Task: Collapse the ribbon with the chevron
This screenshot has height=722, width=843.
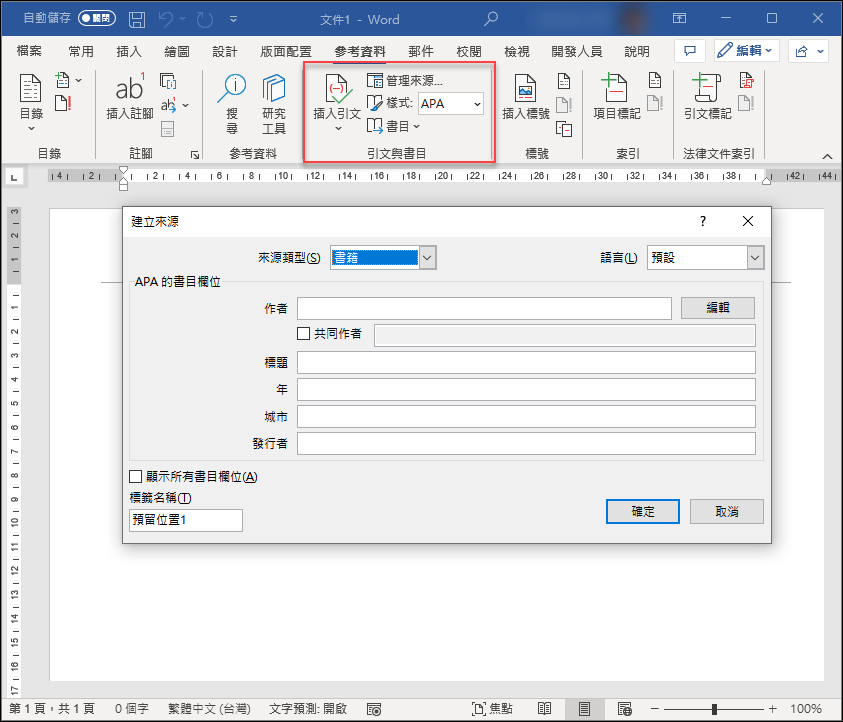Action: tap(827, 156)
